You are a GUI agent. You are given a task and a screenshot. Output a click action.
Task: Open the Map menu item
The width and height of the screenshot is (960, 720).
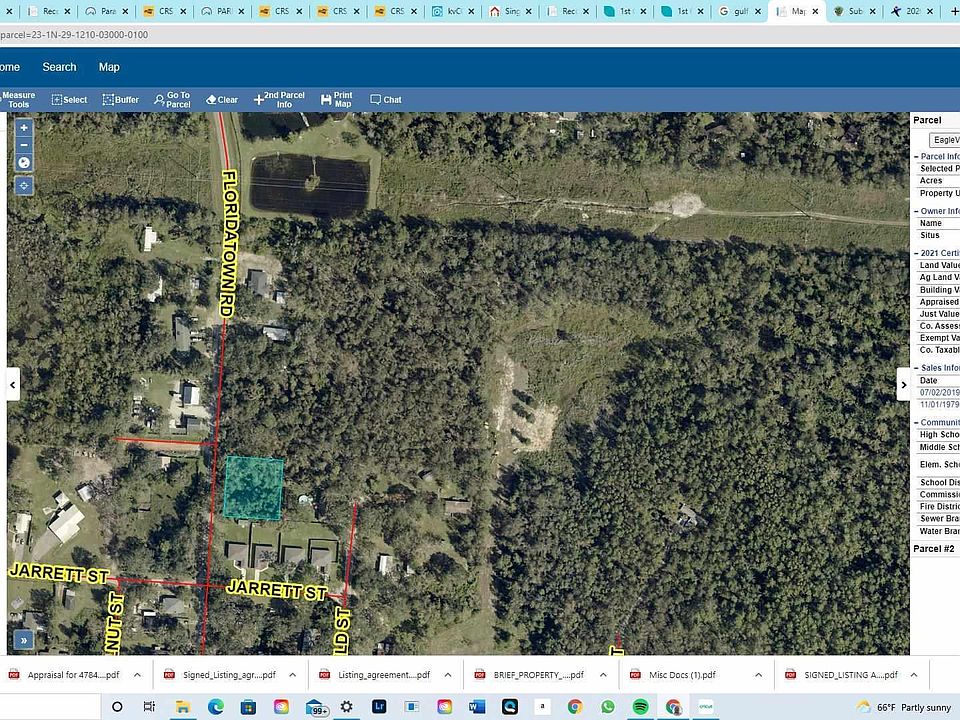tap(109, 67)
